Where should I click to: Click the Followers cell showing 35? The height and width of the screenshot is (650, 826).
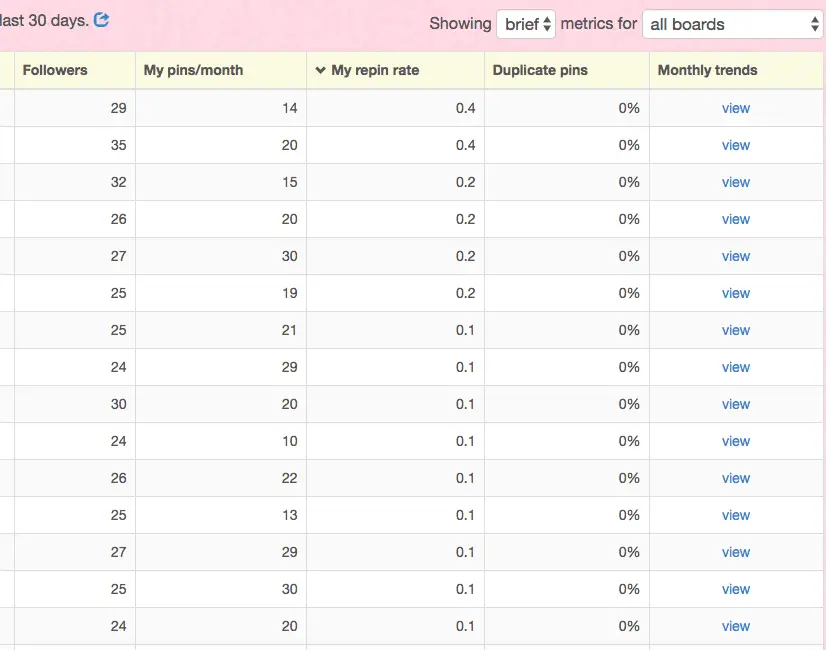tap(75, 145)
